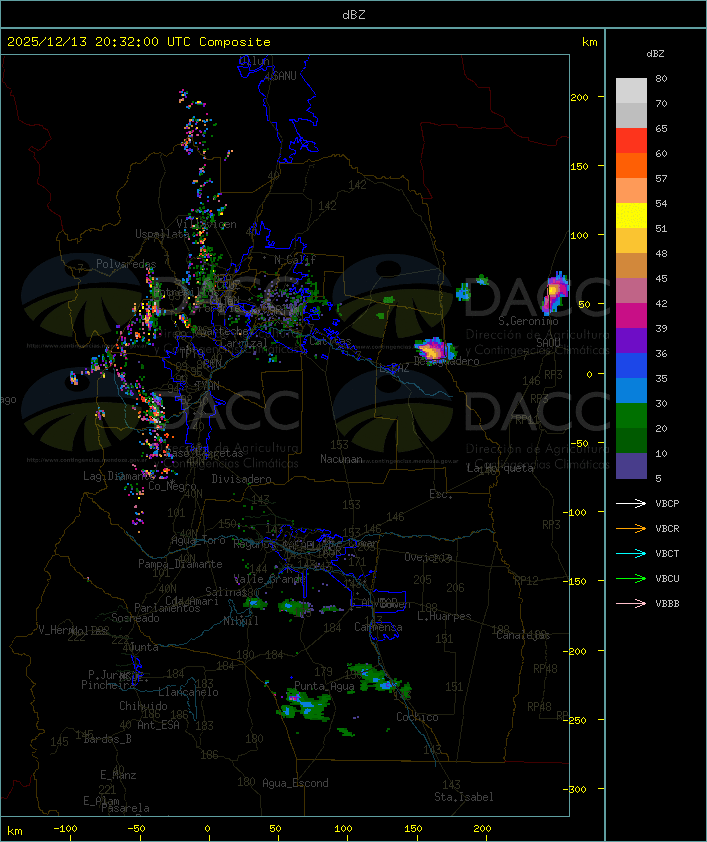The height and width of the screenshot is (842, 707).
Task: Pick the slate 5-10 dBZ swatch
Action: (631, 465)
